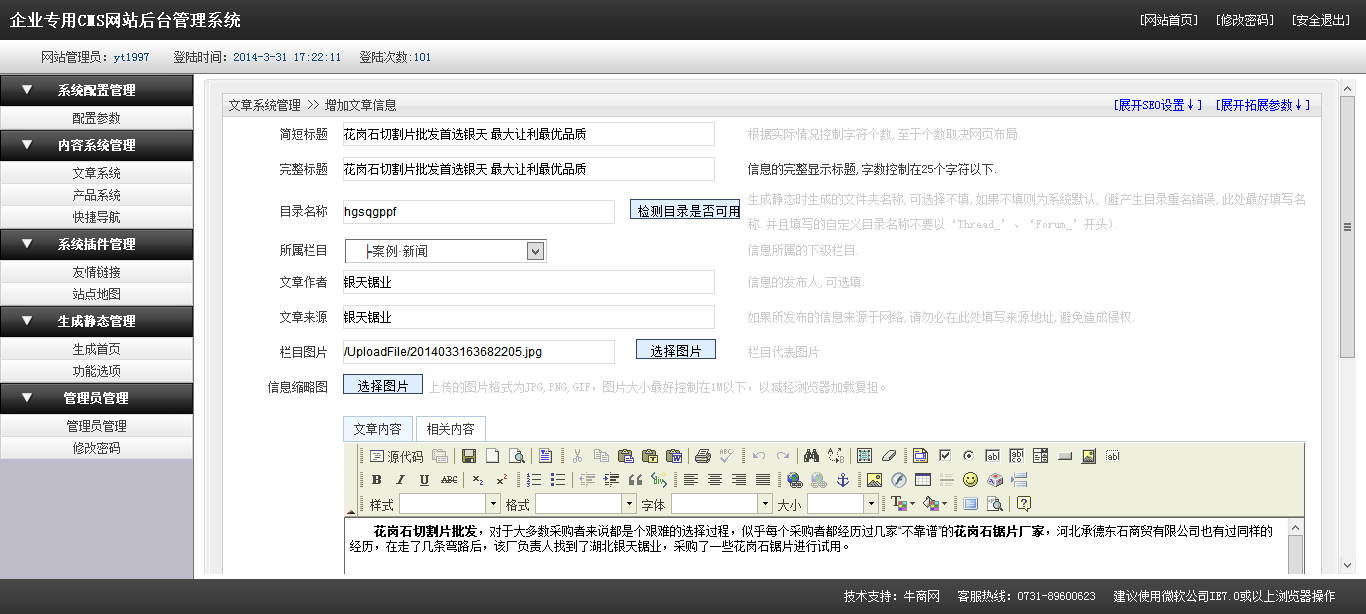
Task: Click the 检测目录是否可用 button
Action: (688, 211)
